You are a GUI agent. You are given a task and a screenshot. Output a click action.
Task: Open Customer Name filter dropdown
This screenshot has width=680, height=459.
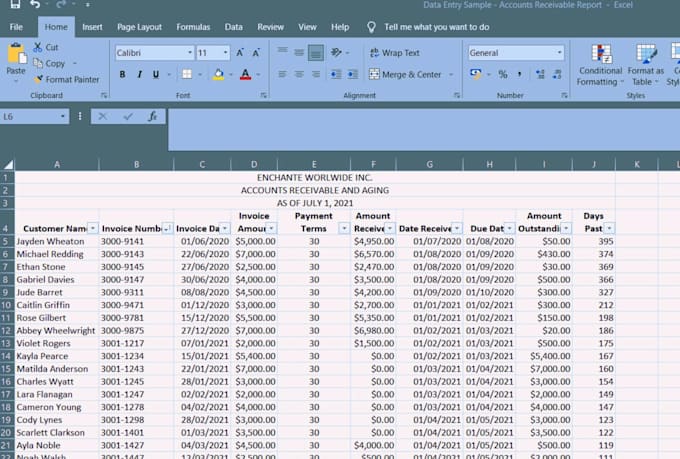pos(93,228)
